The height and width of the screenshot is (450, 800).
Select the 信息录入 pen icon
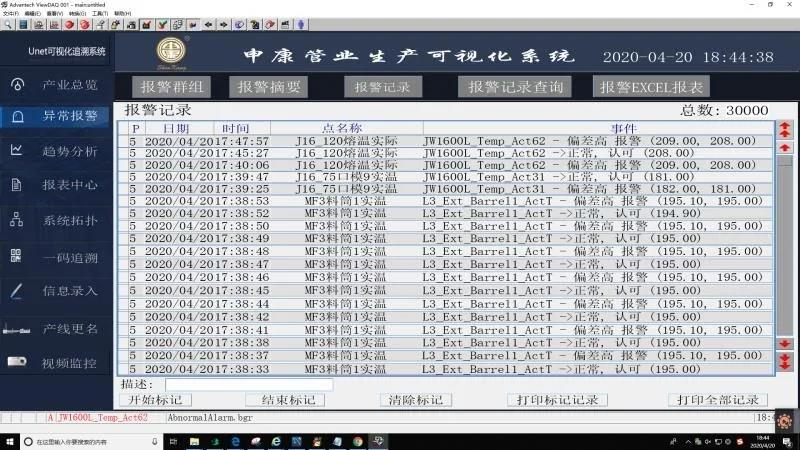[17, 292]
